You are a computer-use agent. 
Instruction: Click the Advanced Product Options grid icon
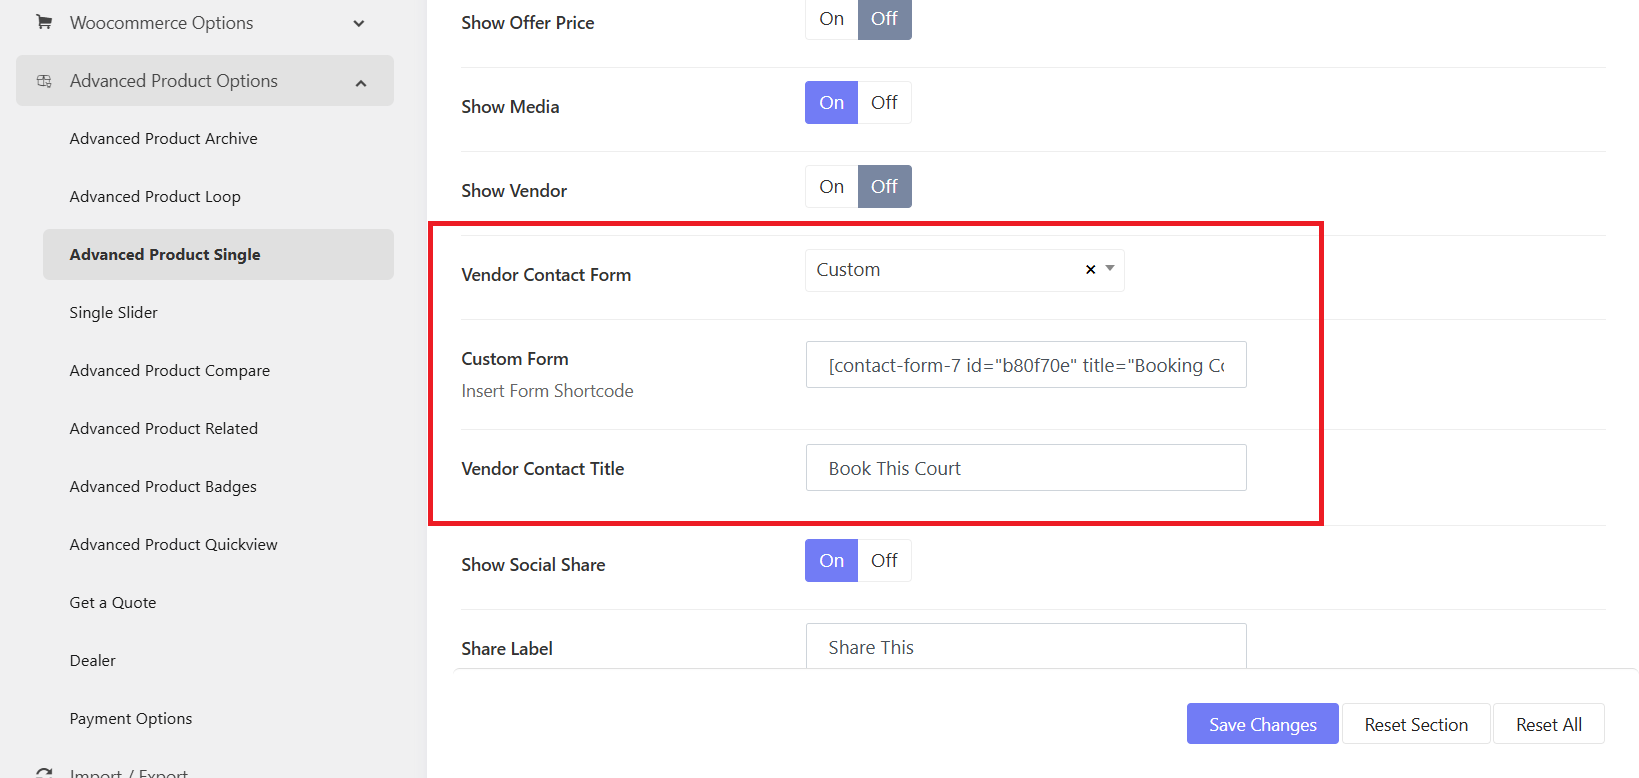pyautogui.click(x=44, y=80)
